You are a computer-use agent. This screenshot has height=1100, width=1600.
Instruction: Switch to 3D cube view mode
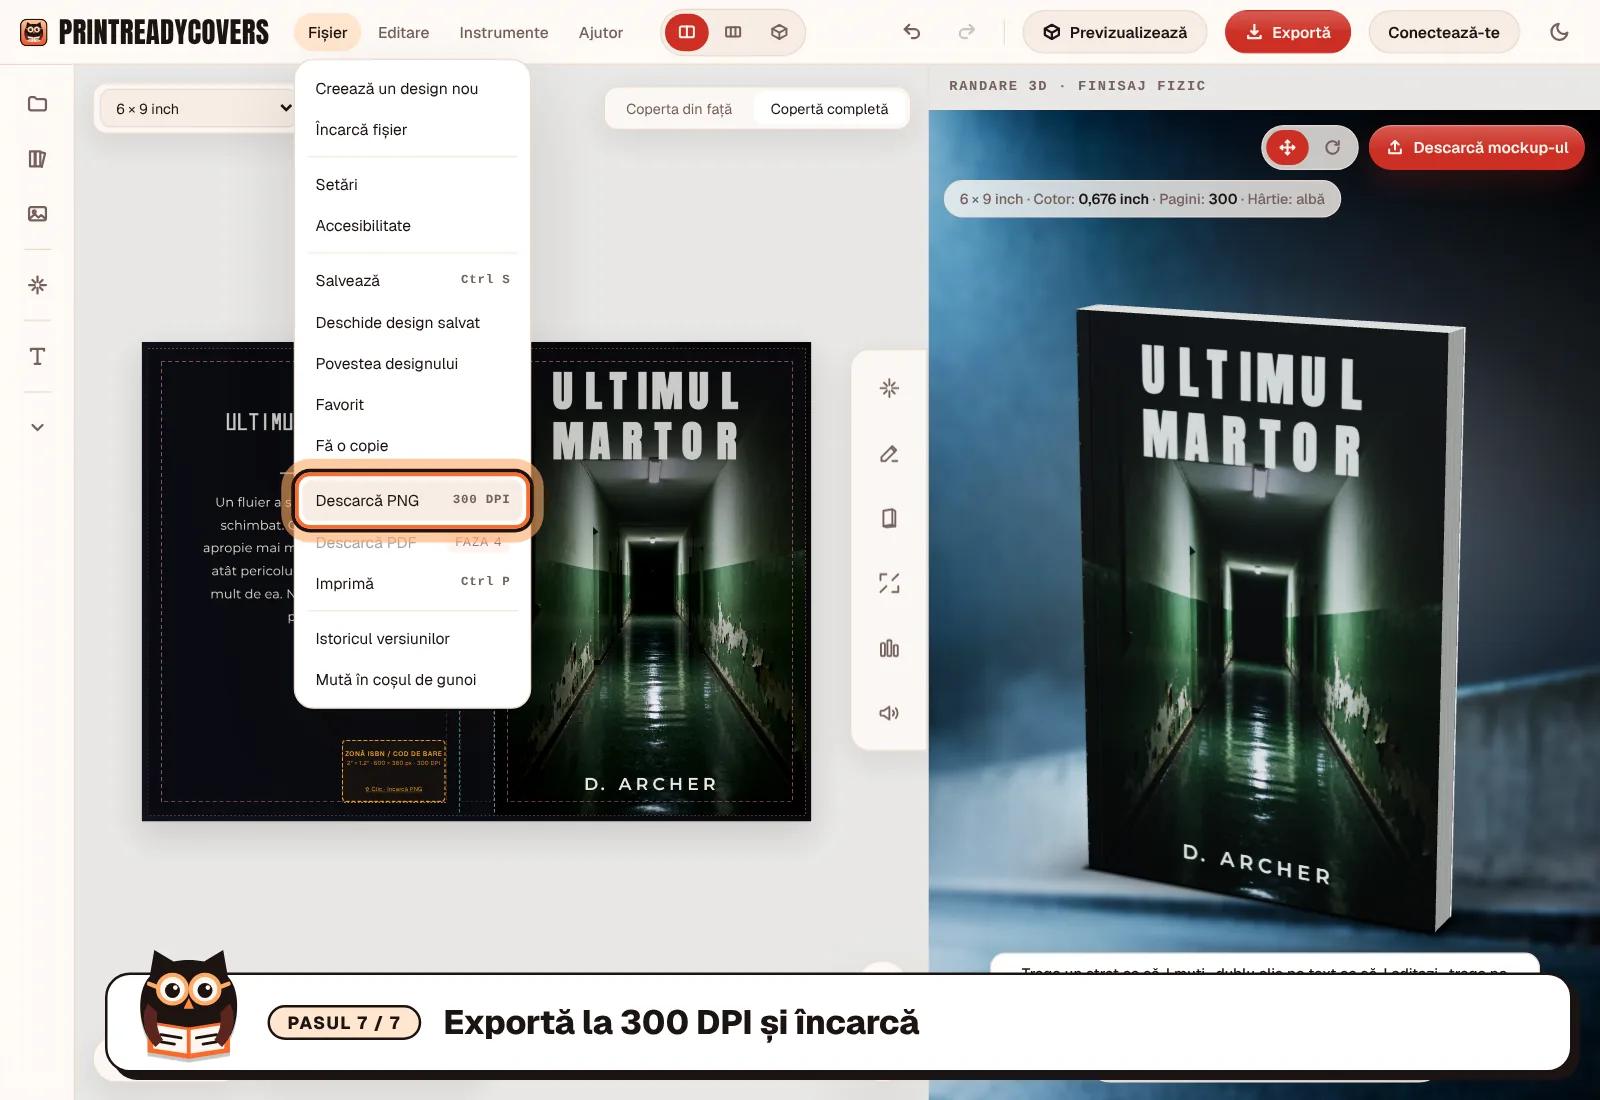coord(779,32)
